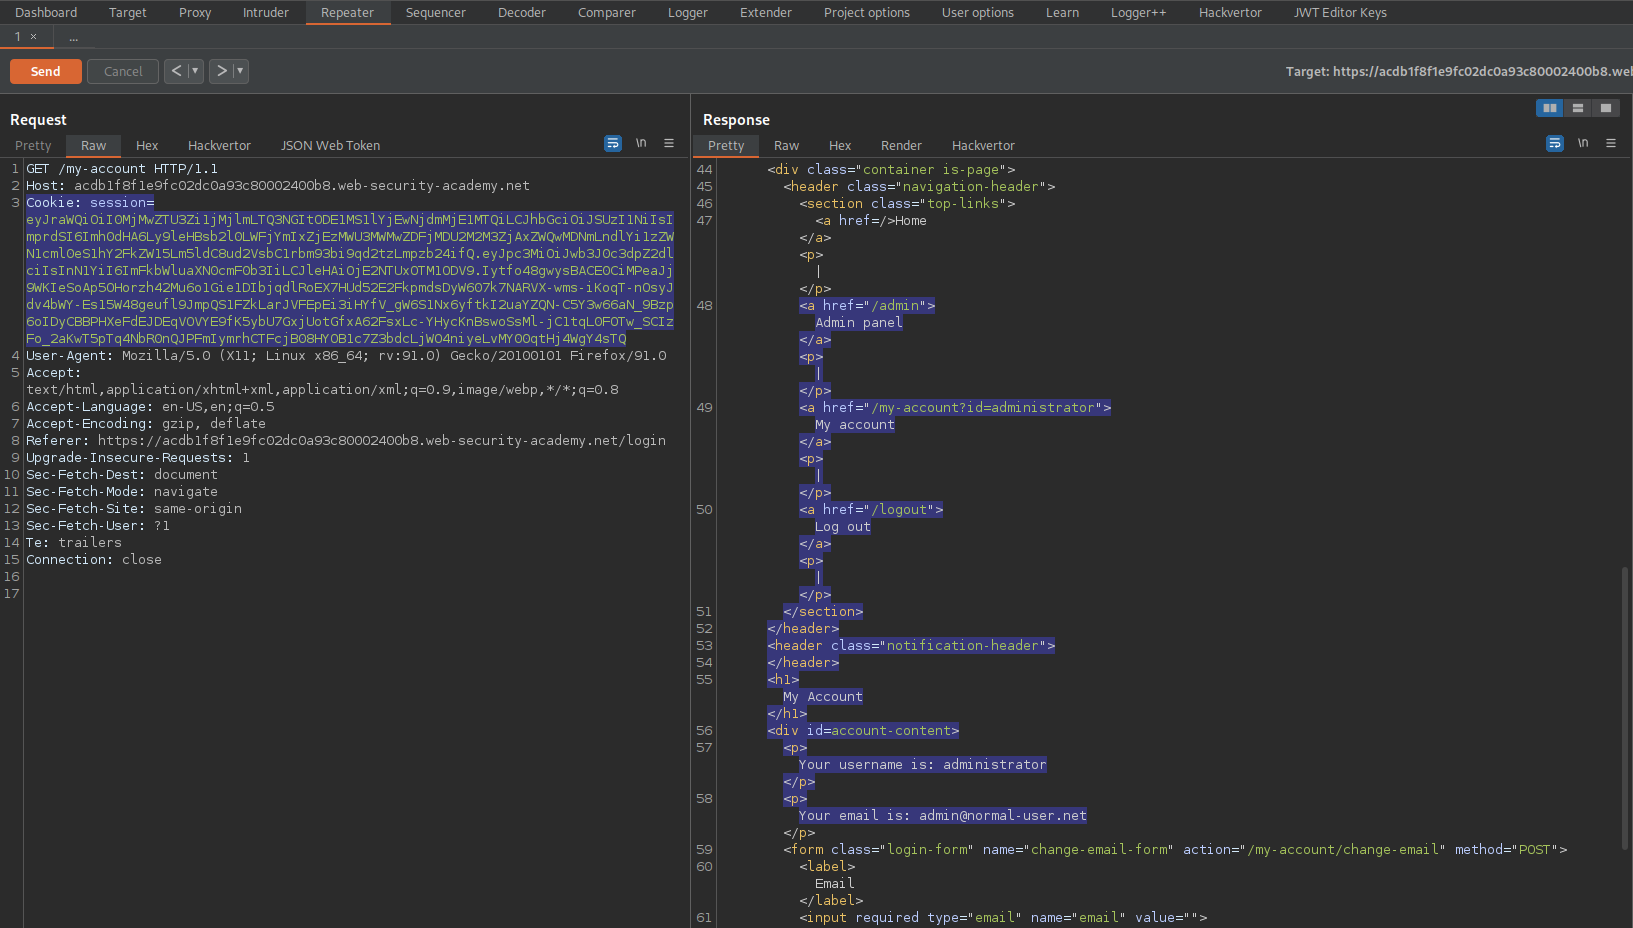Switch to the side-by-side layout icon

click(x=1550, y=108)
